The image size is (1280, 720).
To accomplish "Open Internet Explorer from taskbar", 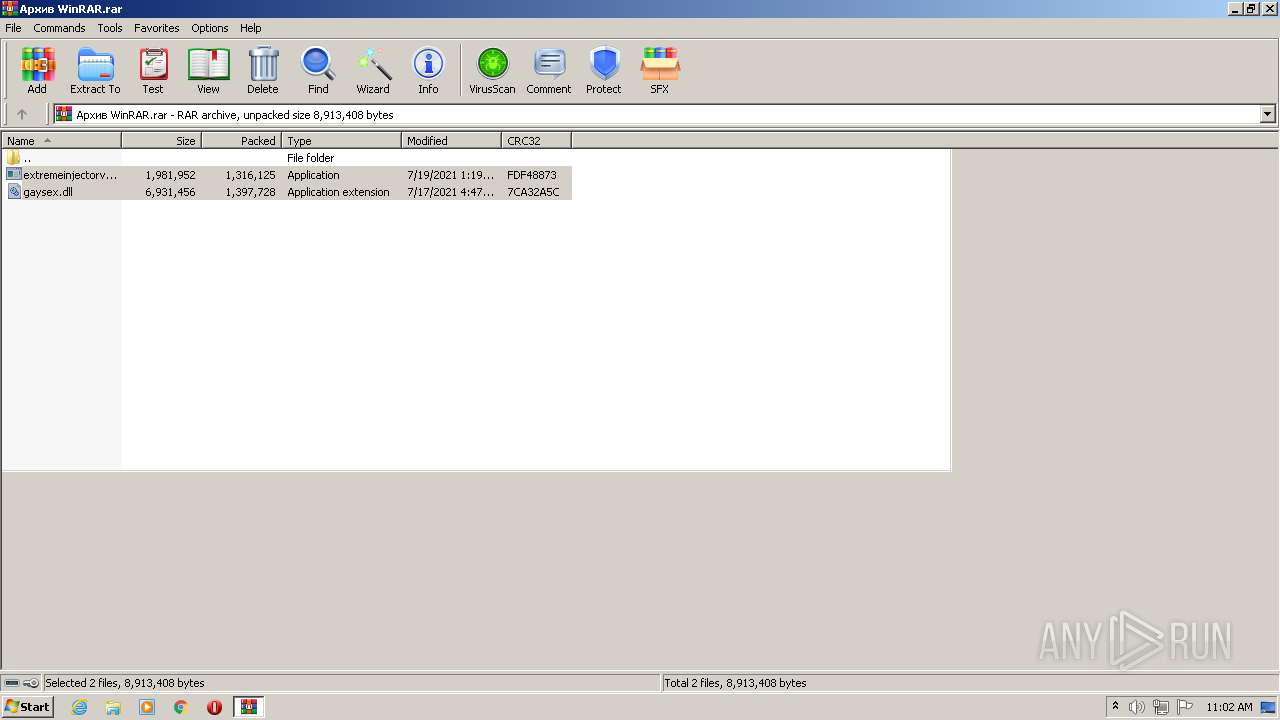I will click(79, 707).
